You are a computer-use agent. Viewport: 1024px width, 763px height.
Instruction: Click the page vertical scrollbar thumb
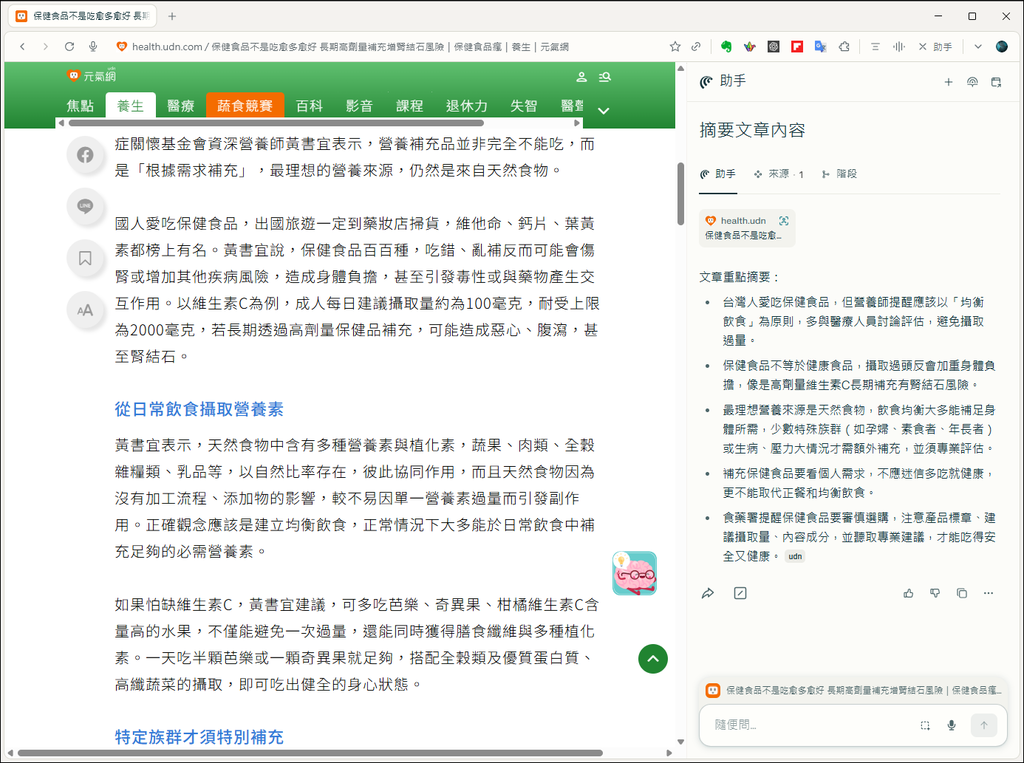point(680,194)
